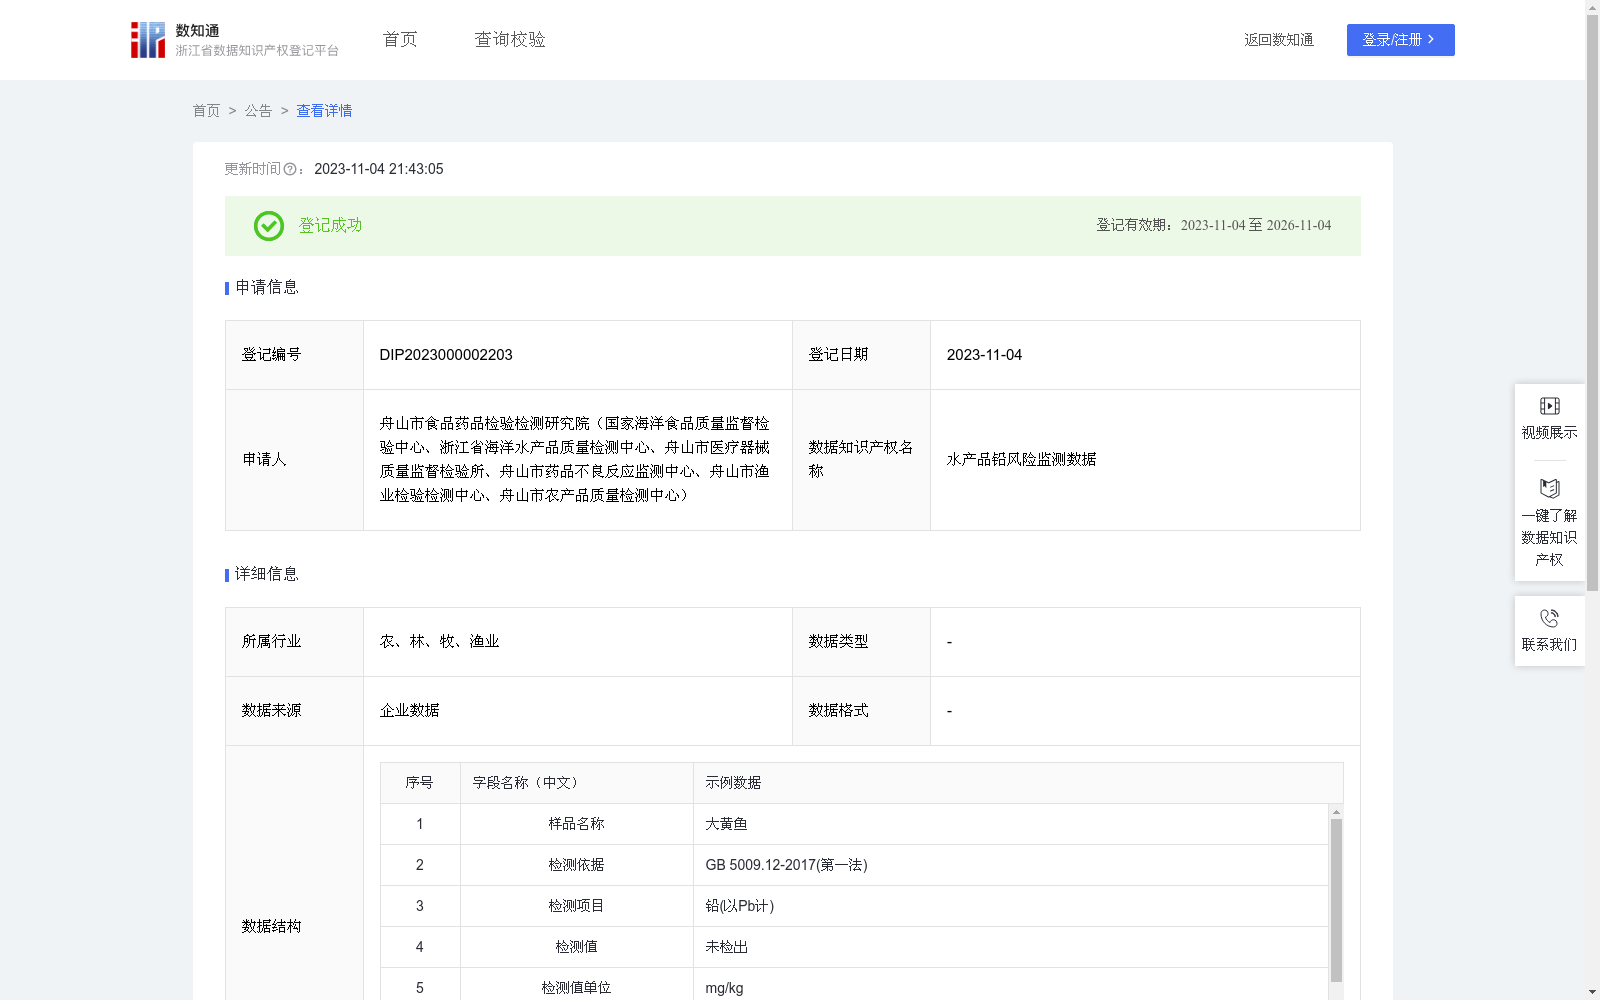Click the 检测依据 field name
The height and width of the screenshot is (1000, 1600).
click(x=576, y=865)
